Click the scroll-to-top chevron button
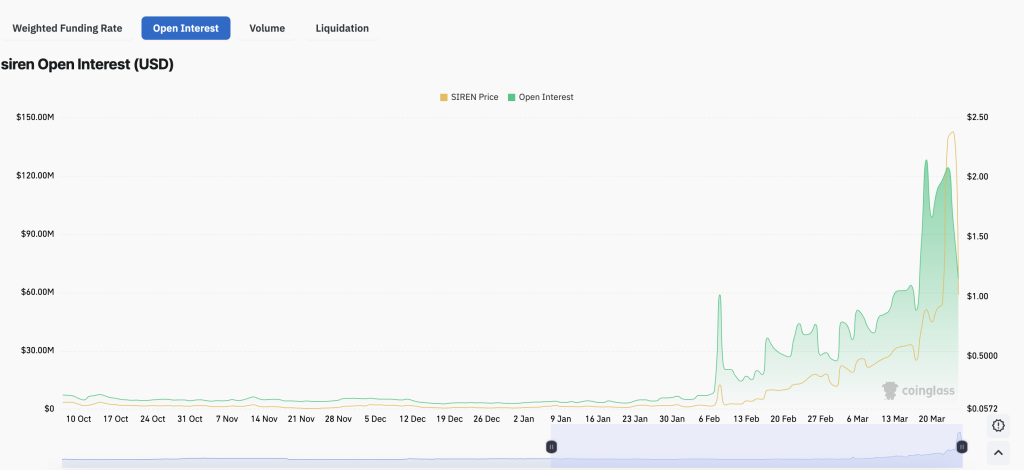 pos(998,453)
